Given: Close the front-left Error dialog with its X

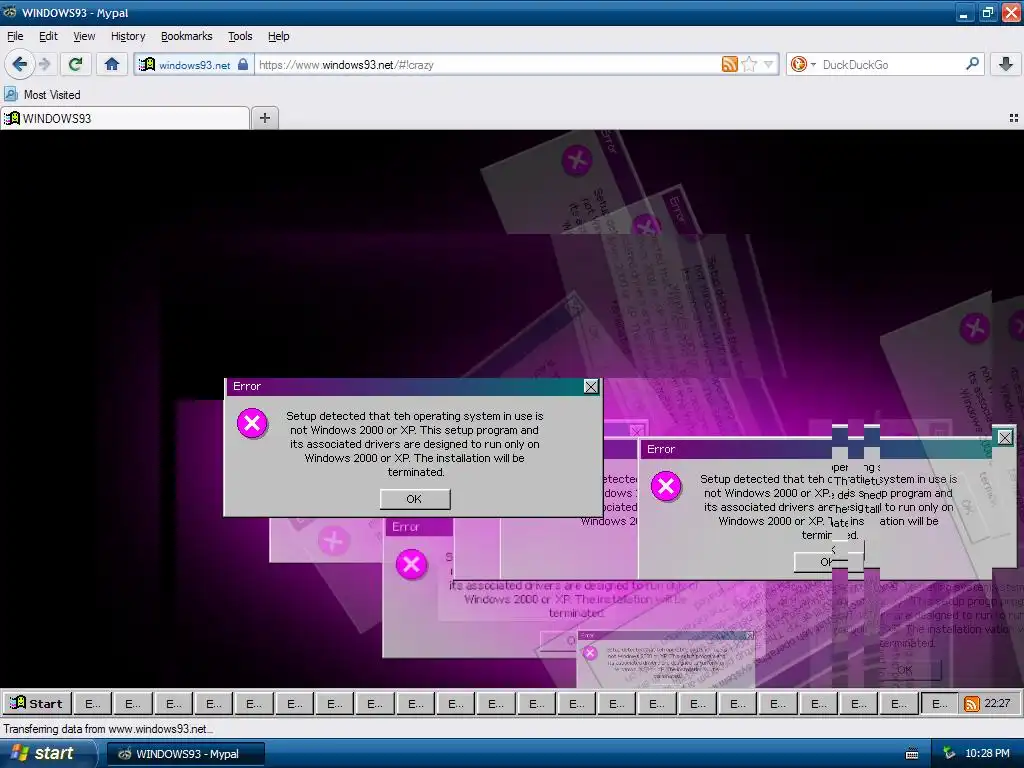Looking at the screenshot, I should [591, 387].
